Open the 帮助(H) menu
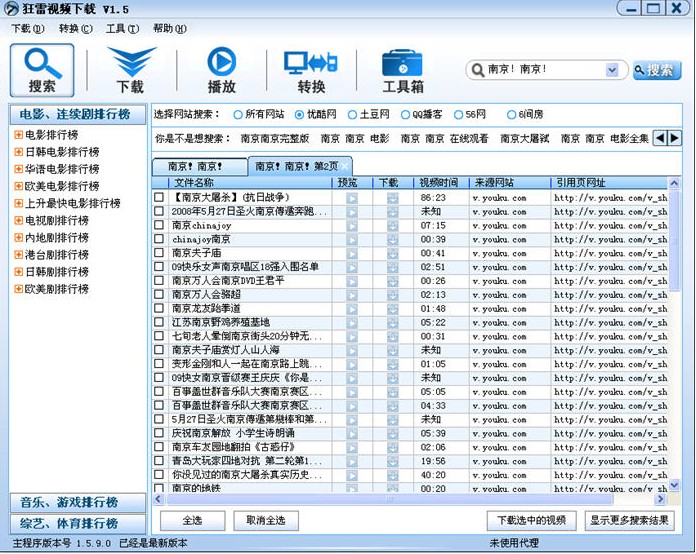The image size is (696, 554). (x=170, y=29)
